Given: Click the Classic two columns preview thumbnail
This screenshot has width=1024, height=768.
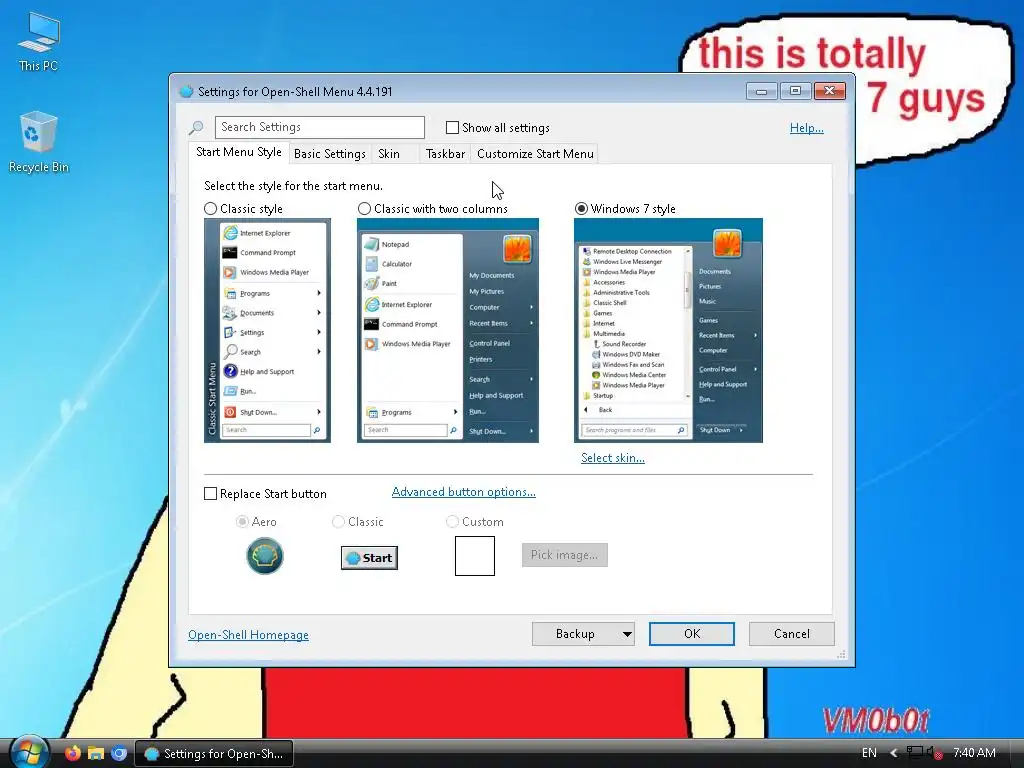Looking at the screenshot, I should pos(448,330).
